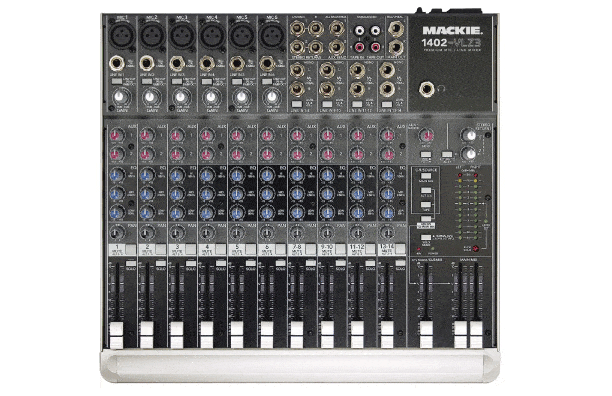Mute channel 4
Image resolution: width=612 pixels, height=396 pixels.
(x=221, y=249)
